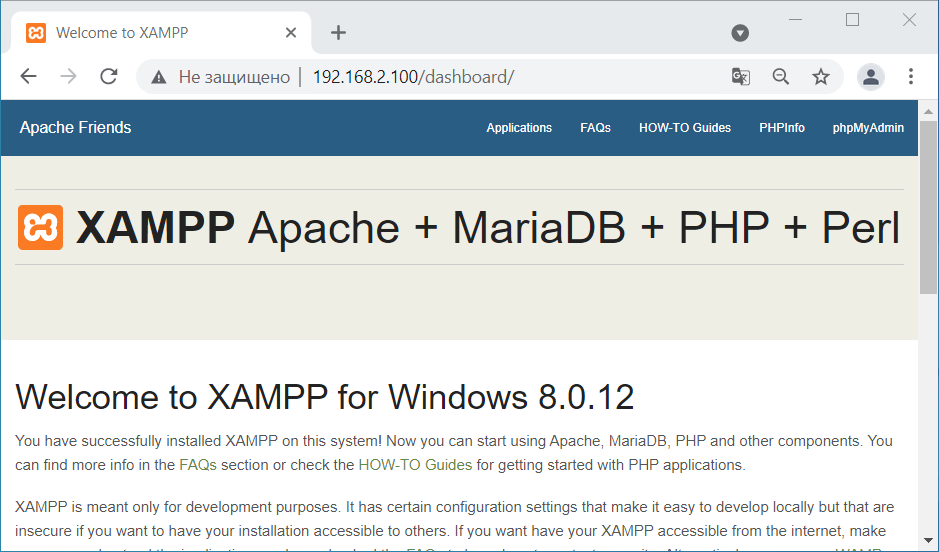Open the Google Translate page icon
The height and width of the screenshot is (552, 939).
click(741, 77)
